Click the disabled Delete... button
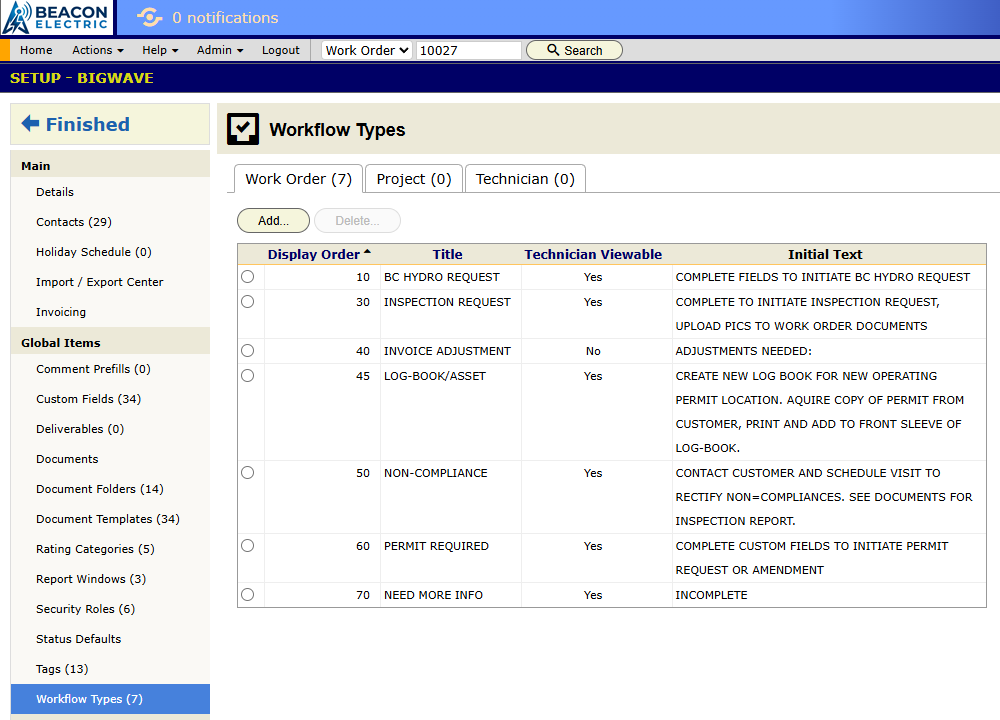The height and width of the screenshot is (720, 1000). 357,221
